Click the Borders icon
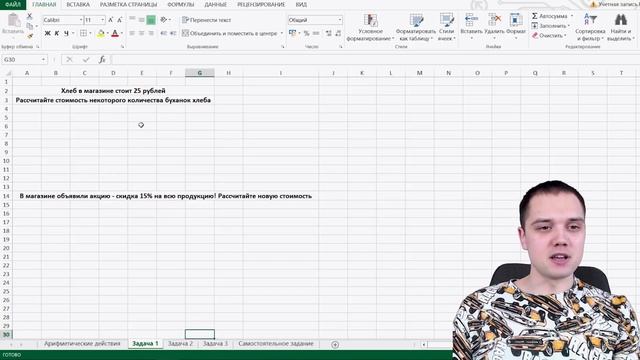 83,33
